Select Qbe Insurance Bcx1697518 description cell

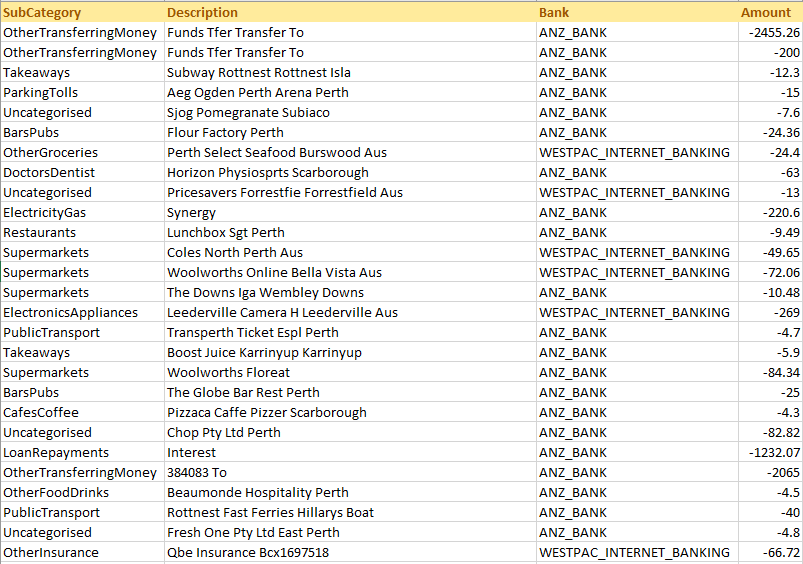(350, 552)
